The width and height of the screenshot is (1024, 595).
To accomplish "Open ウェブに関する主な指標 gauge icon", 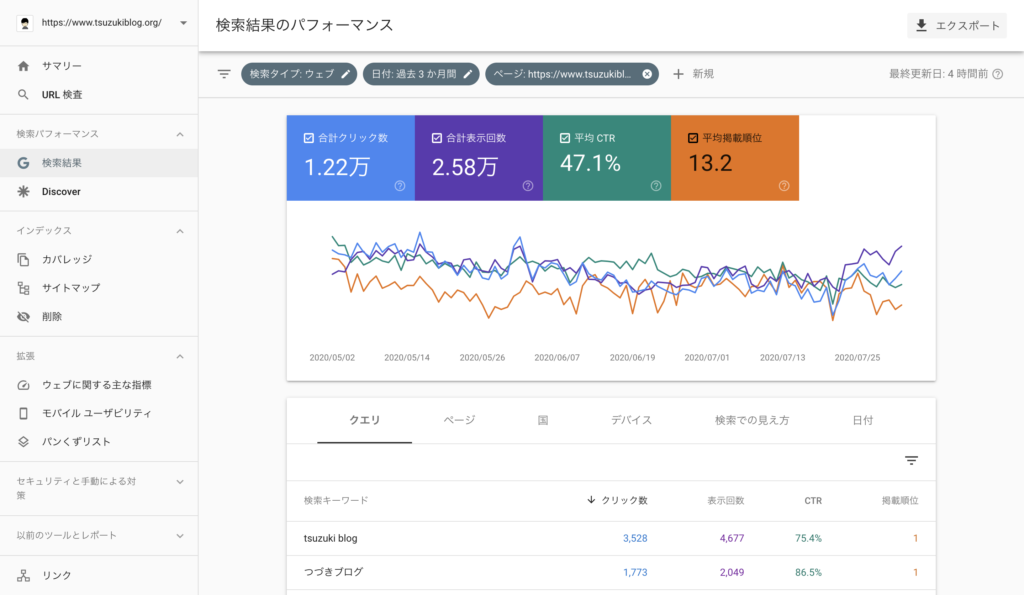I will click(24, 385).
